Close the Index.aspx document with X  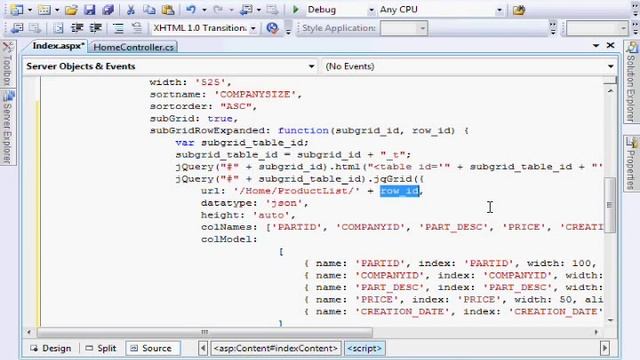tap(610, 45)
